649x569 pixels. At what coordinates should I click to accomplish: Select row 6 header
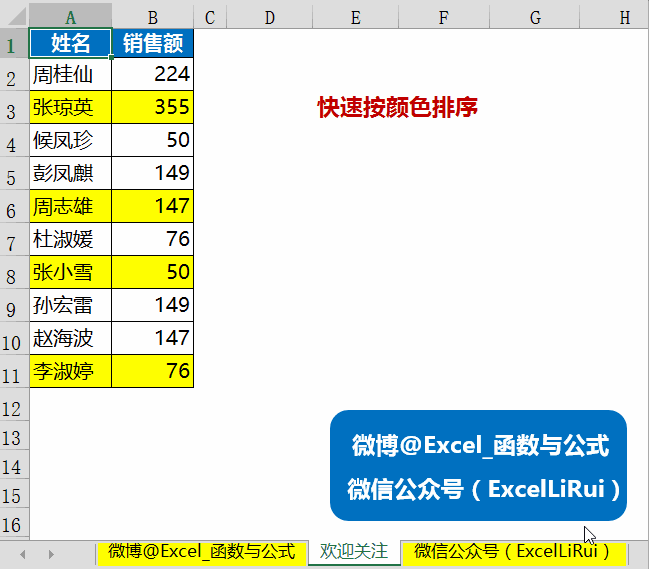point(14,206)
